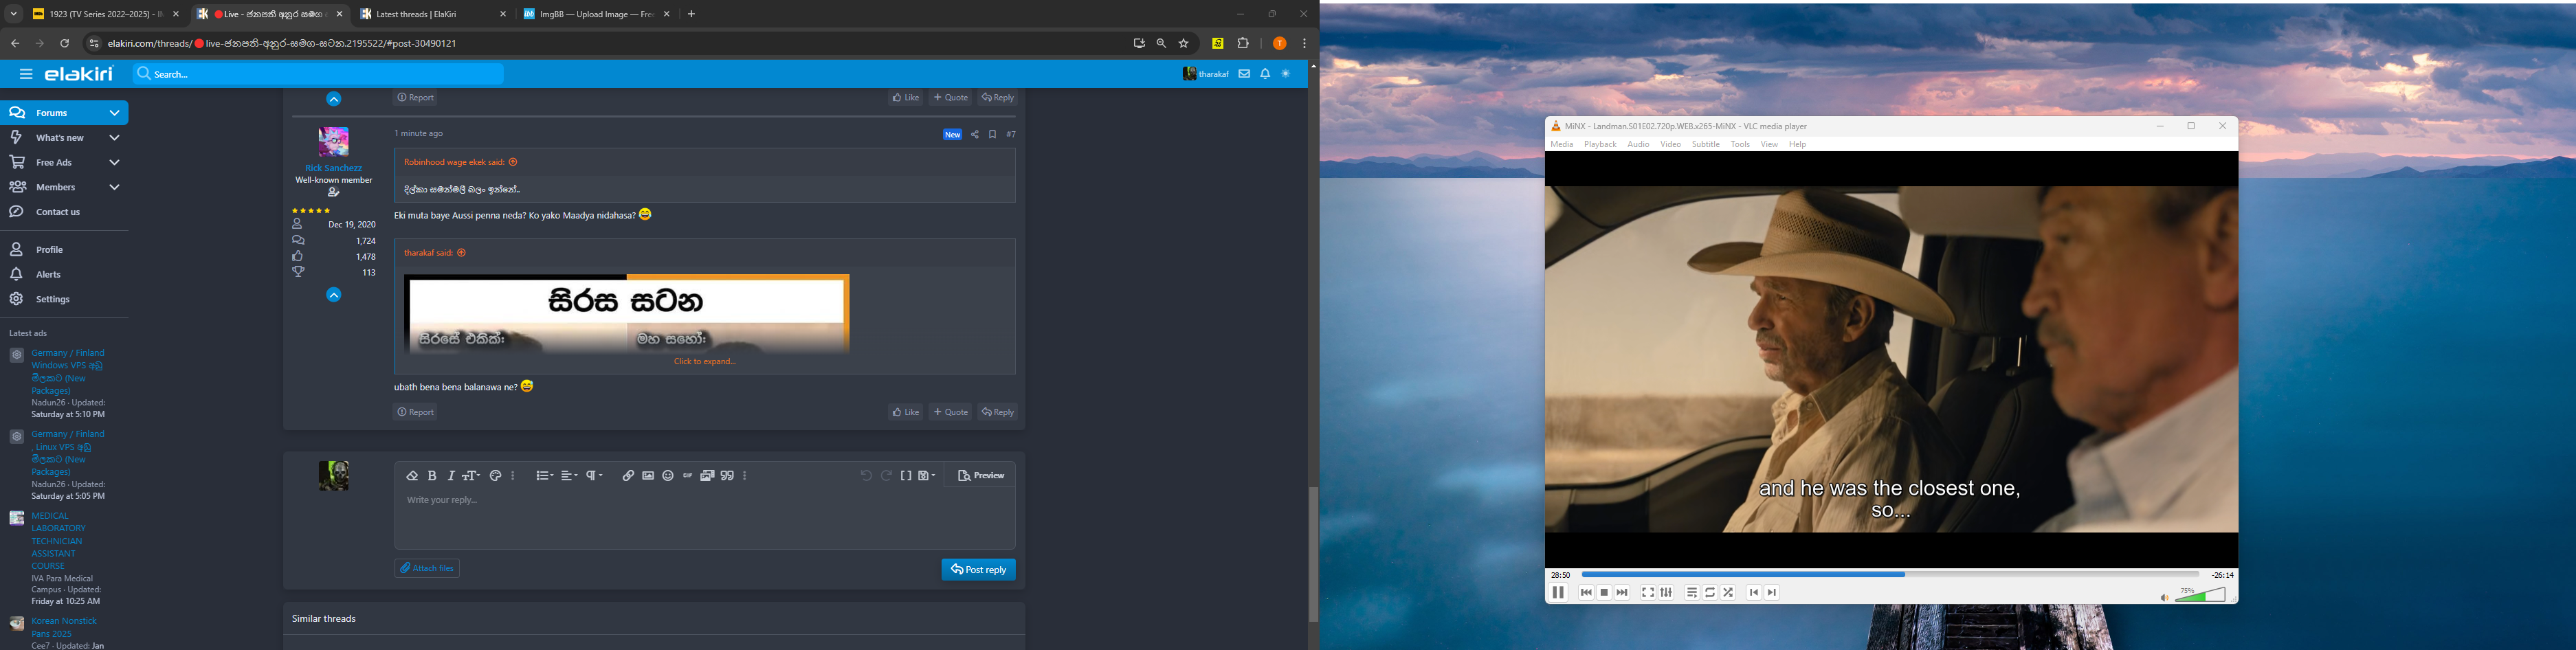Open the Latest threads ElaKiri browser tab
This screenshot has height=650, width=2576.
[x=432, y=15]
